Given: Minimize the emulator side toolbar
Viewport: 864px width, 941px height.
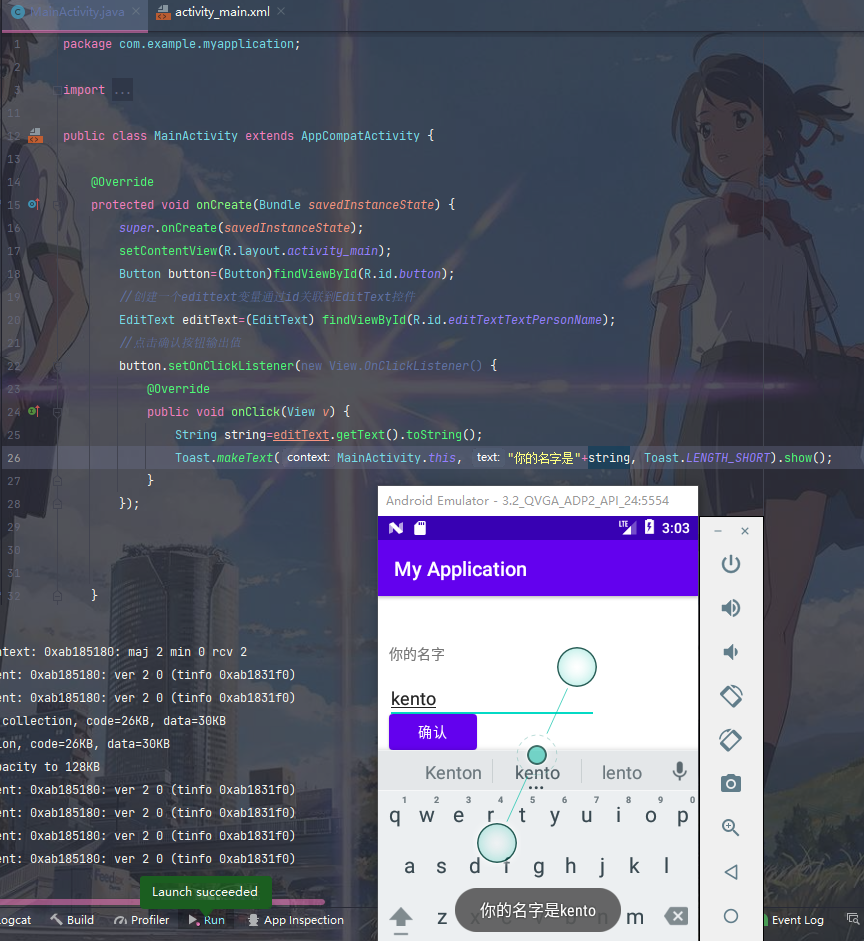Looking at the screenshot, I should pos(718,531).
